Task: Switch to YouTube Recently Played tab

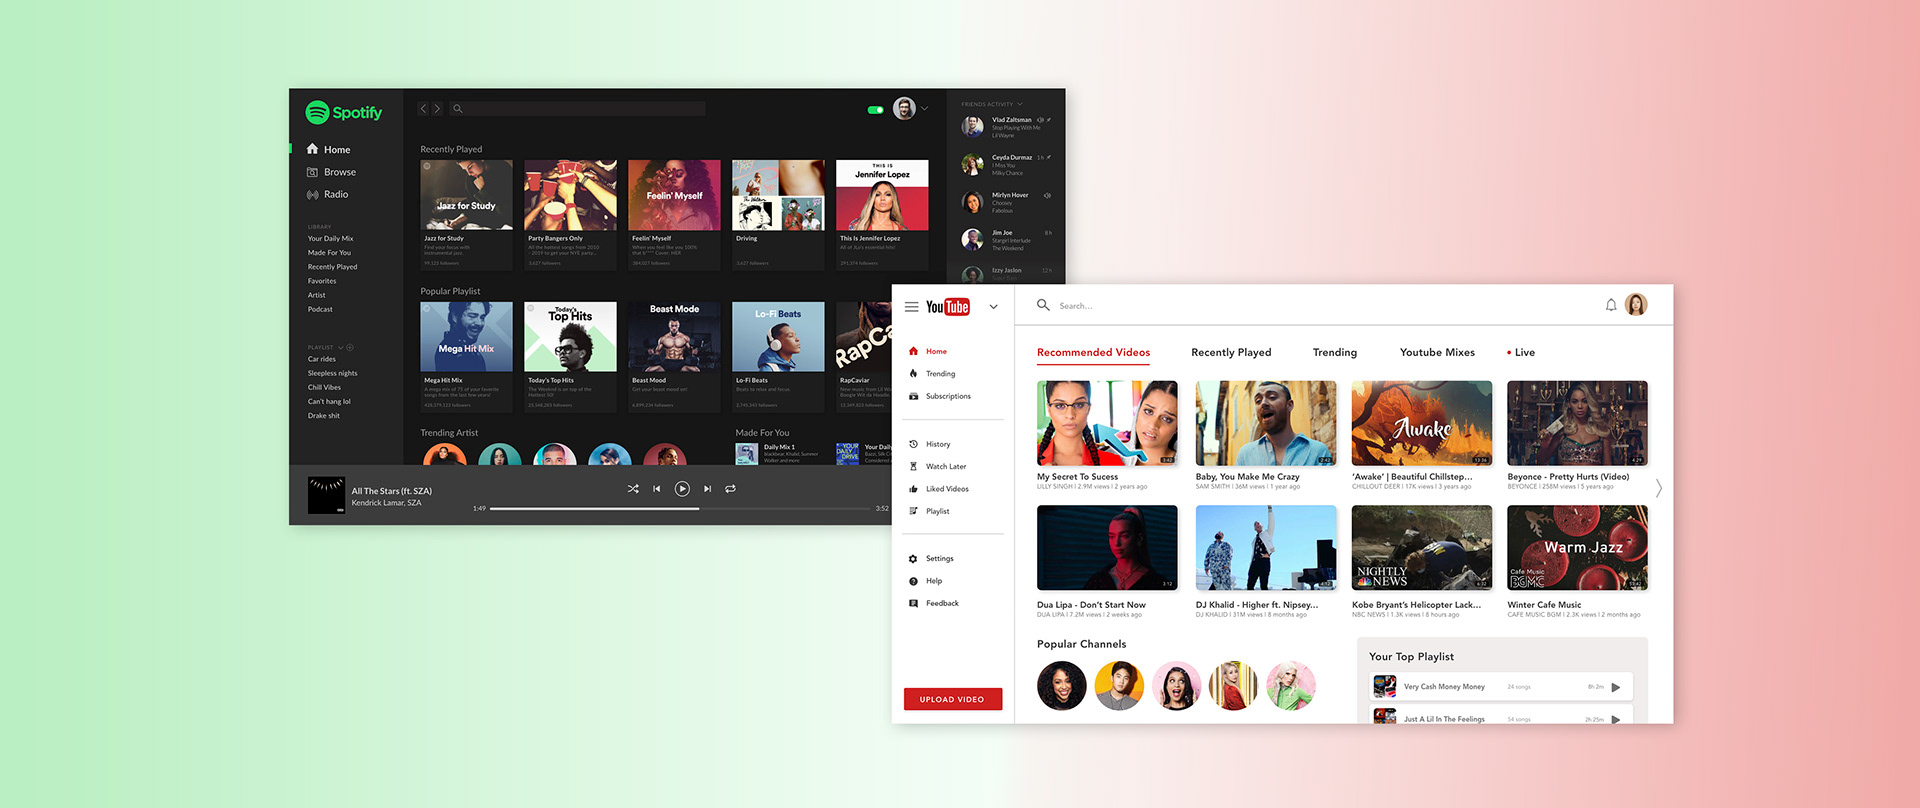Action: coord(1231,353)
